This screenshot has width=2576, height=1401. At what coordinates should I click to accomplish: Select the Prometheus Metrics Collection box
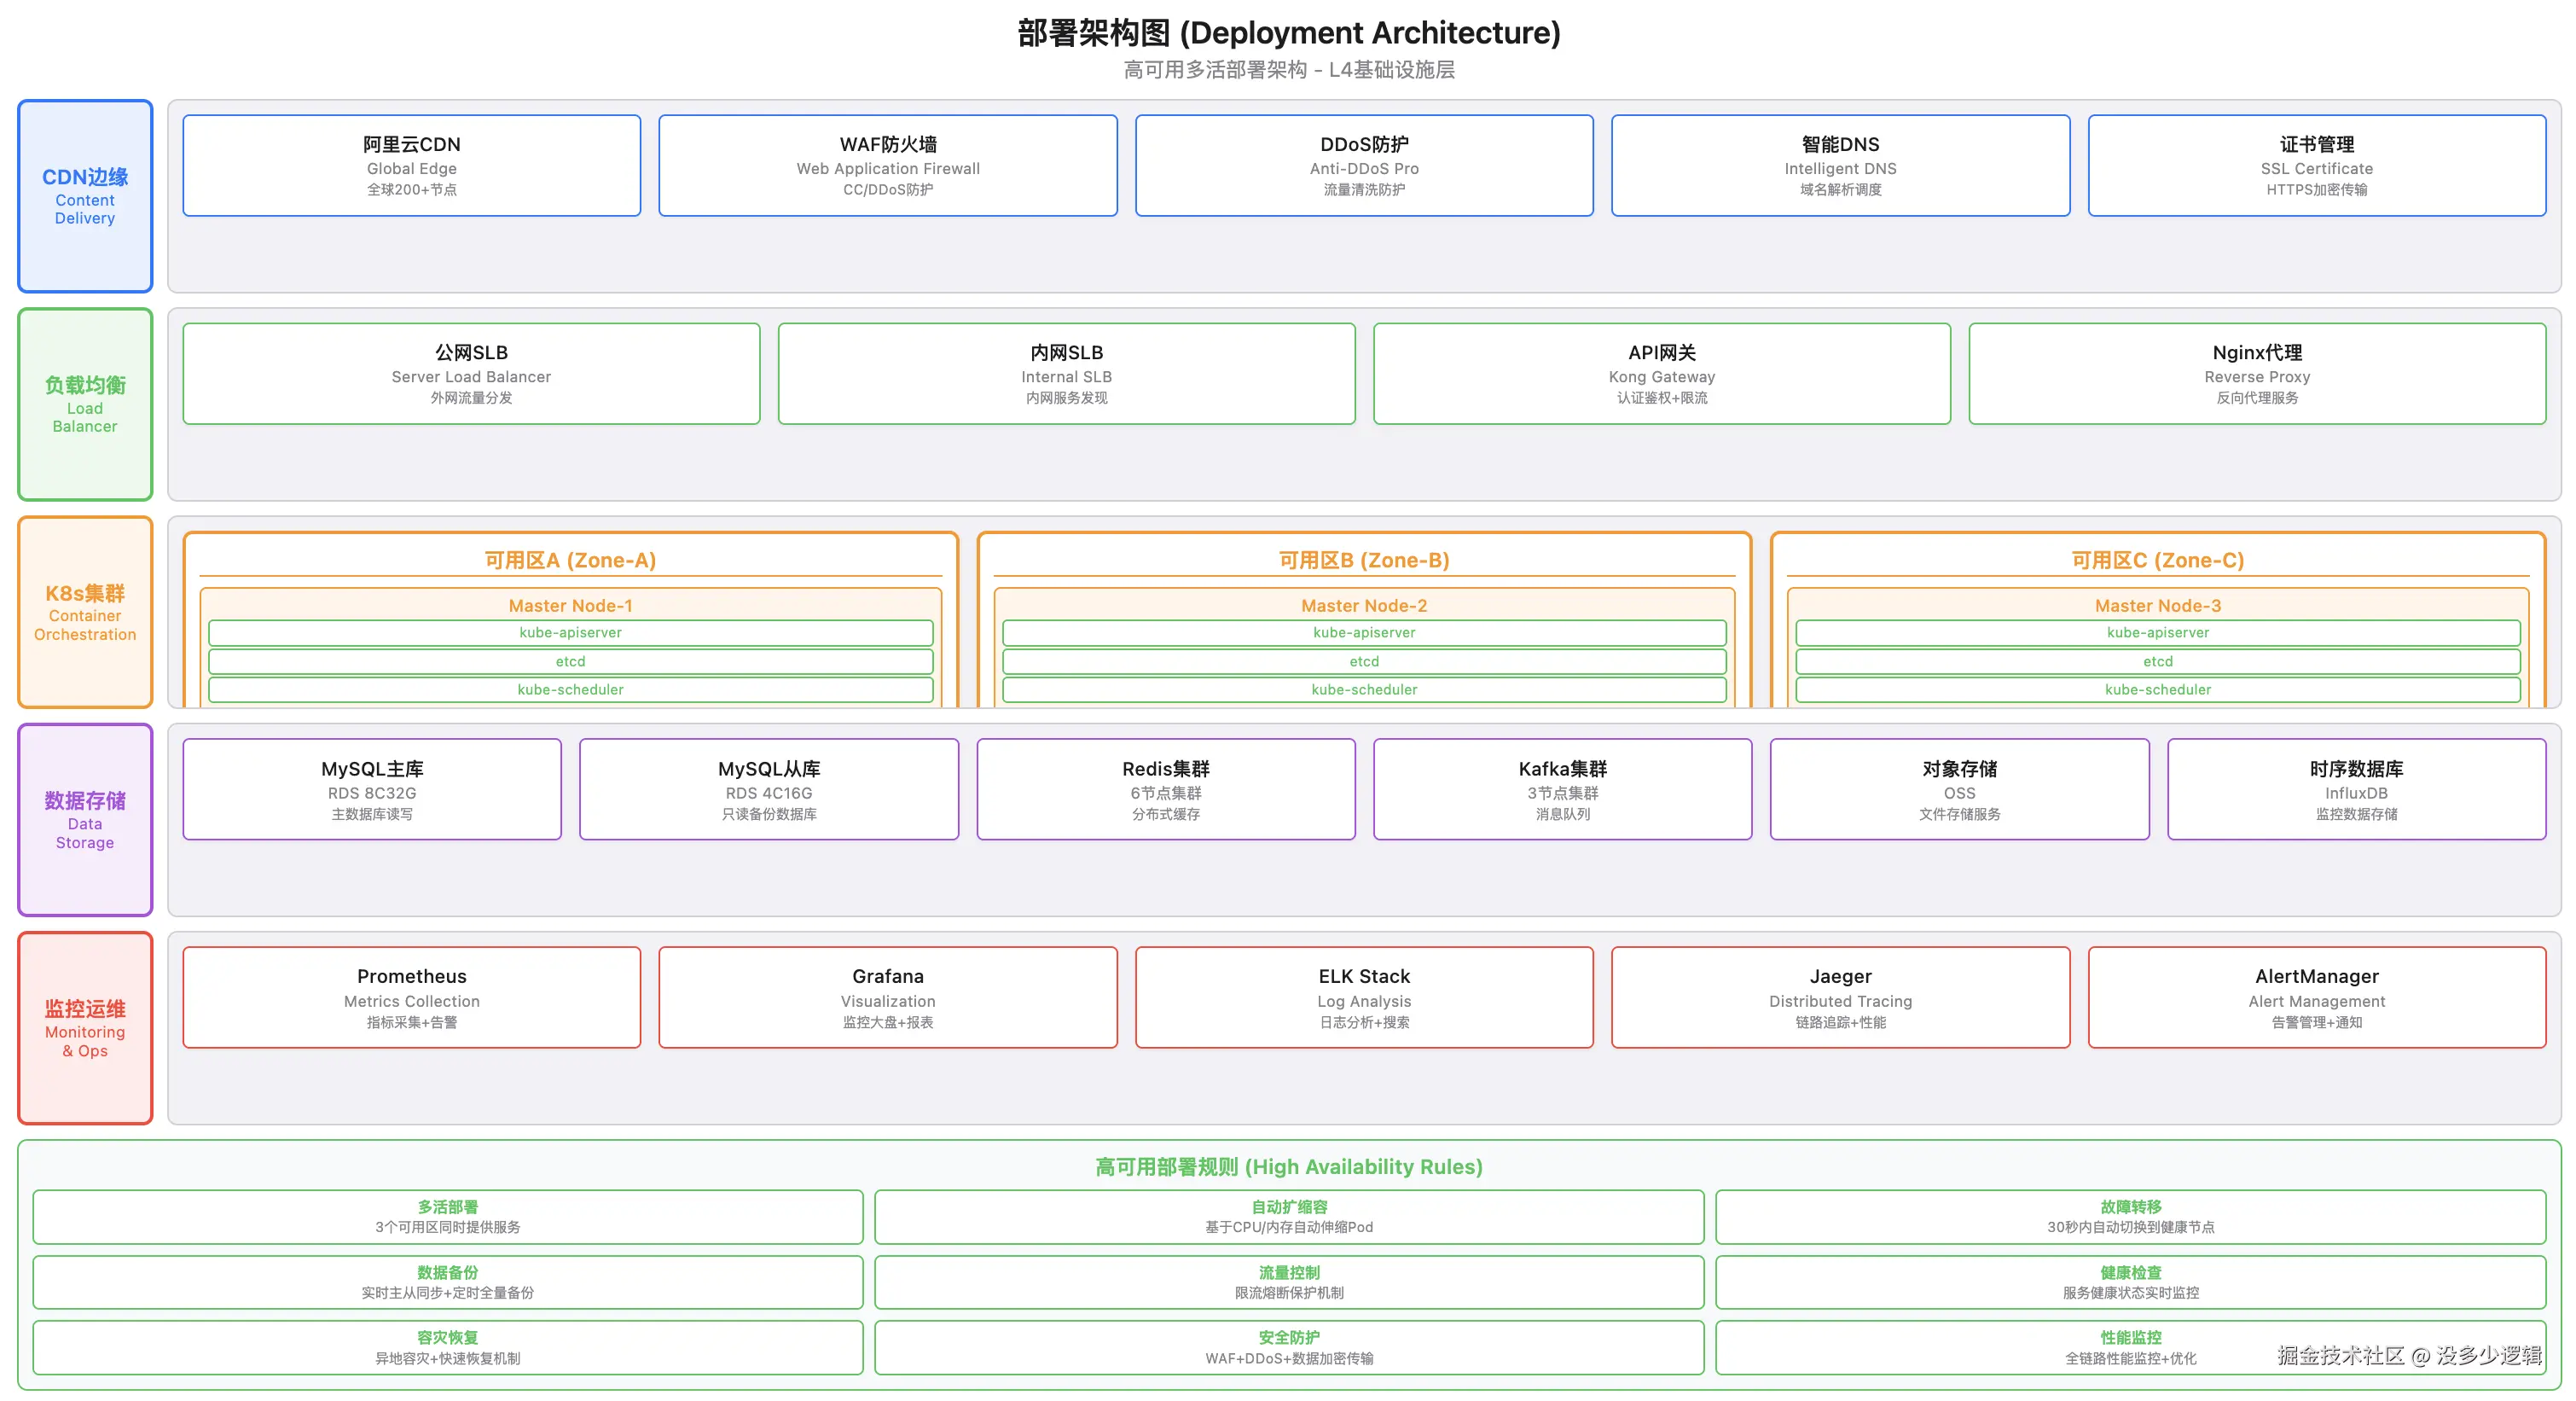tap(411, 997)
